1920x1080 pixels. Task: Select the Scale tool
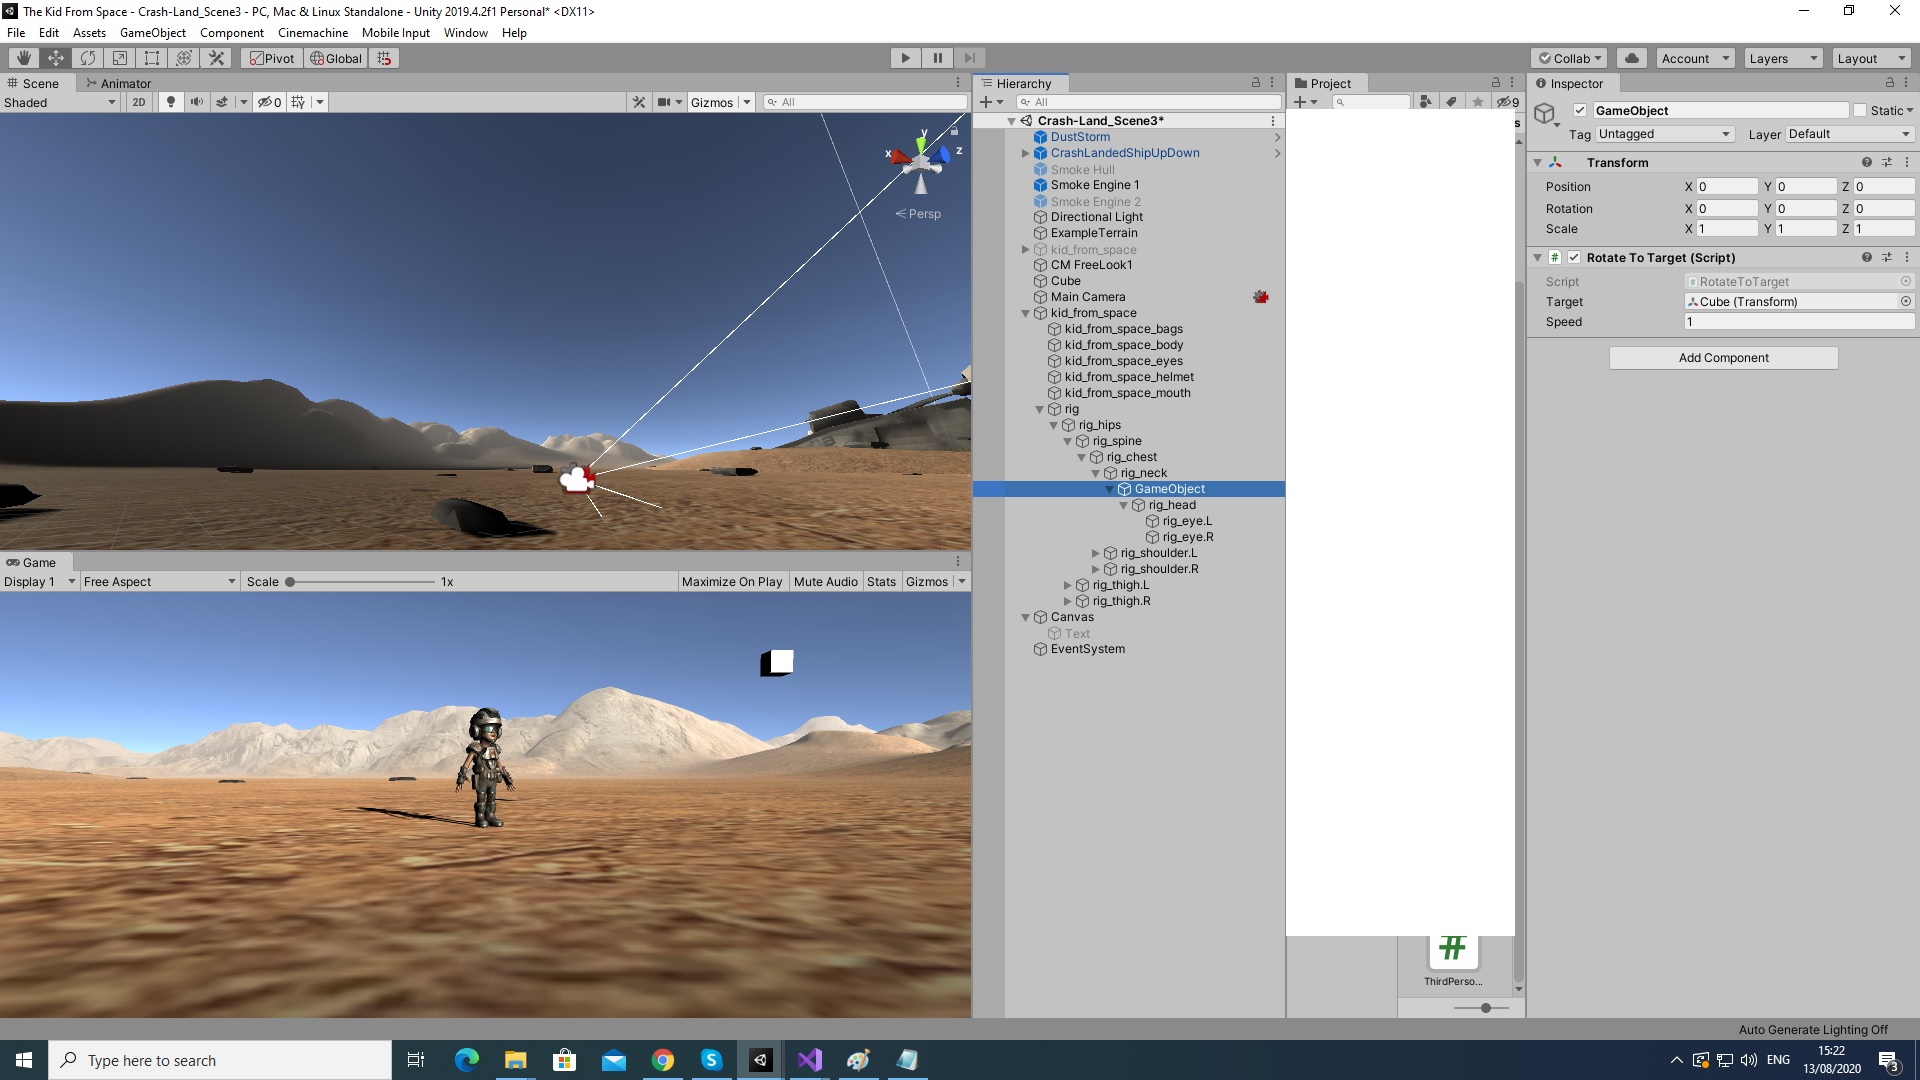(x=119, y=57)
